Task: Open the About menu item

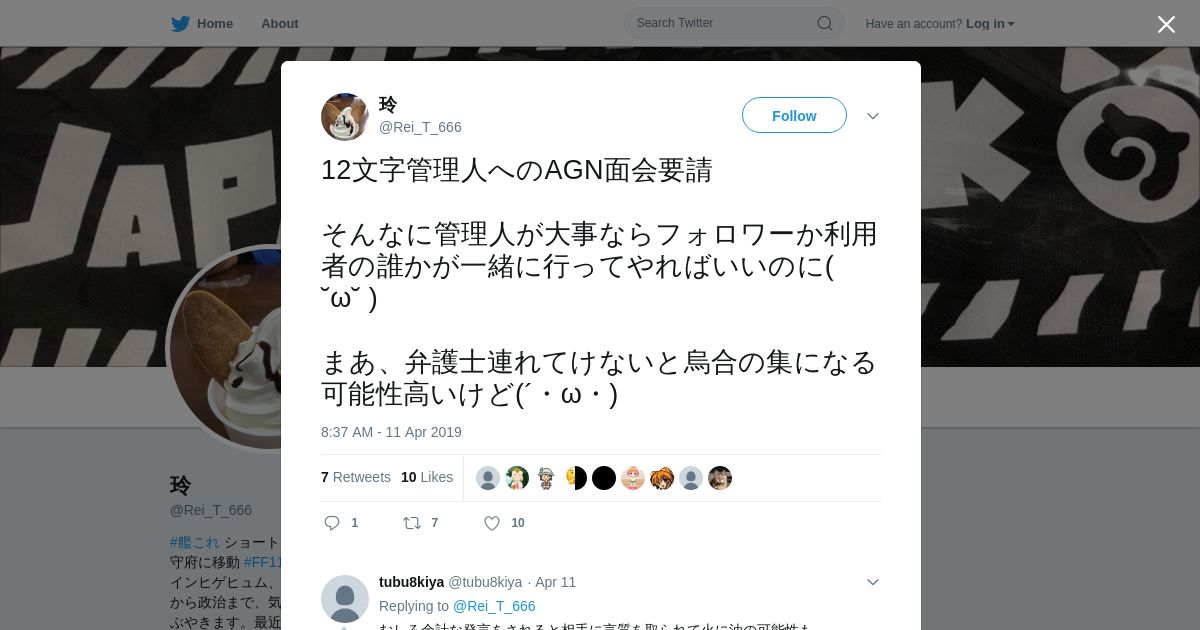Action: 280,23
